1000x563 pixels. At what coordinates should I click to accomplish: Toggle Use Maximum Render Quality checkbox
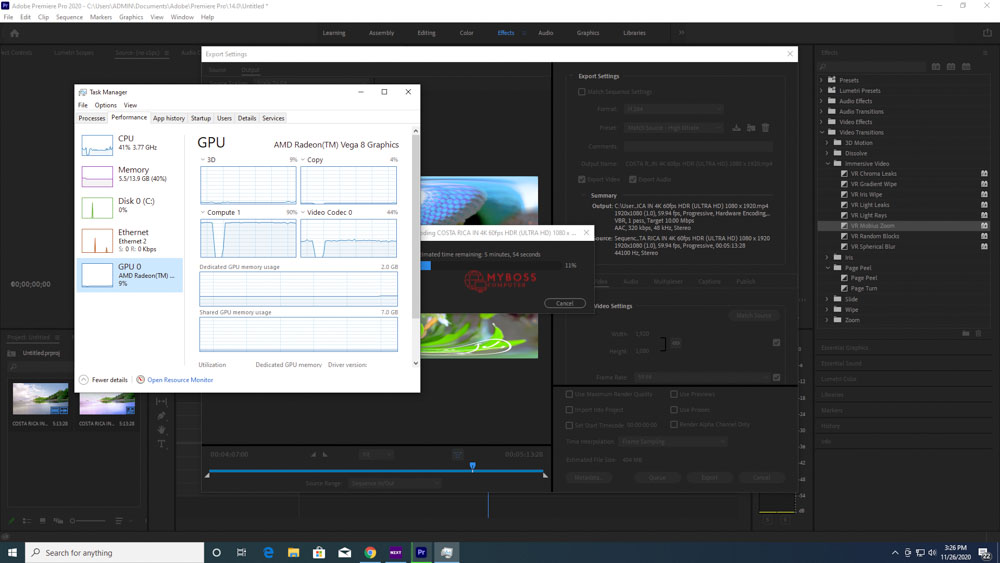[x=570, y=394]
